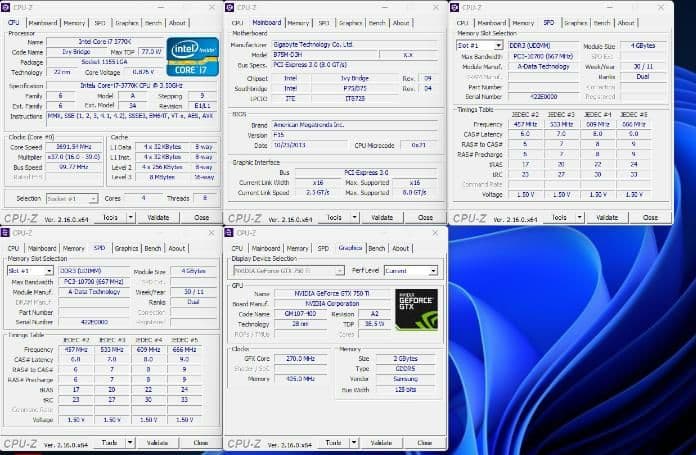
Task: Click the GPU memory size '2 GBytes' field
Action: (405, 358)
